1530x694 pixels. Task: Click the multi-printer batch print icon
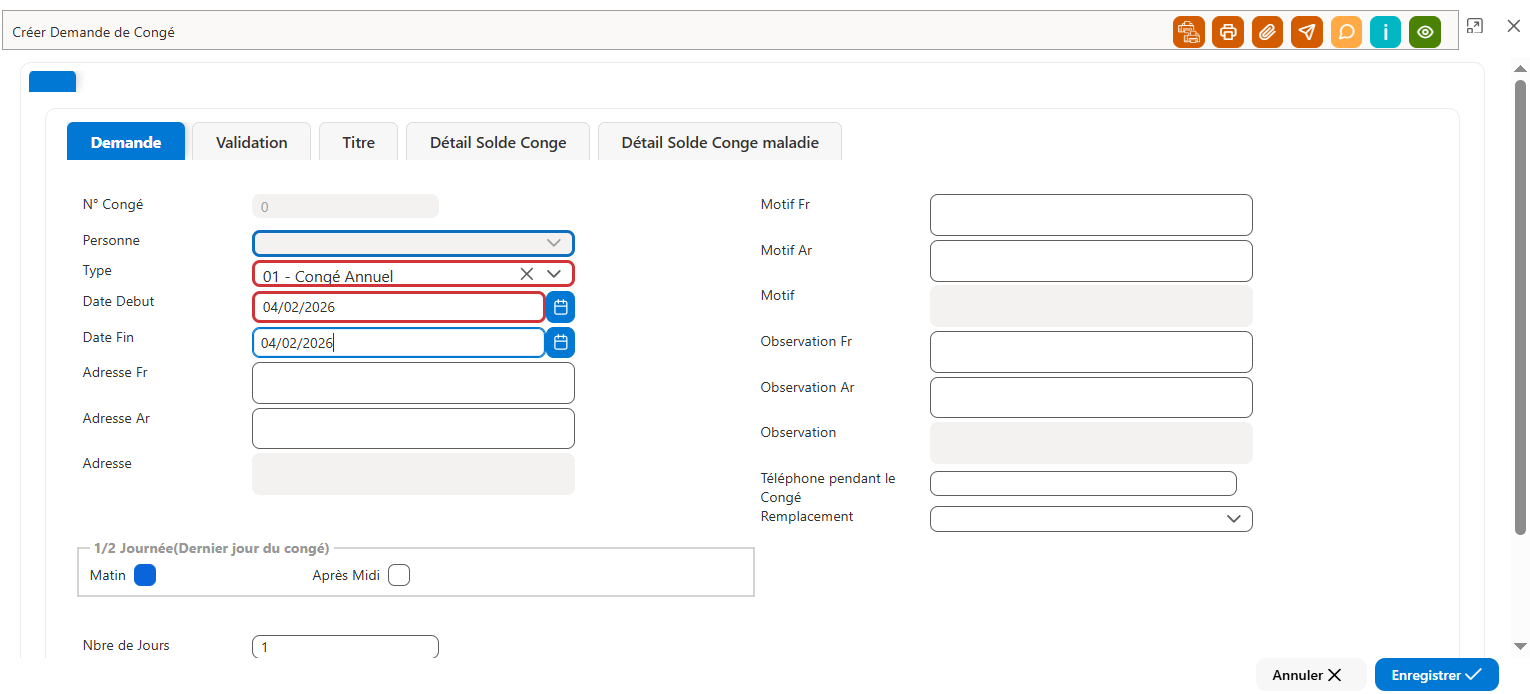[x=1189, y=32]
